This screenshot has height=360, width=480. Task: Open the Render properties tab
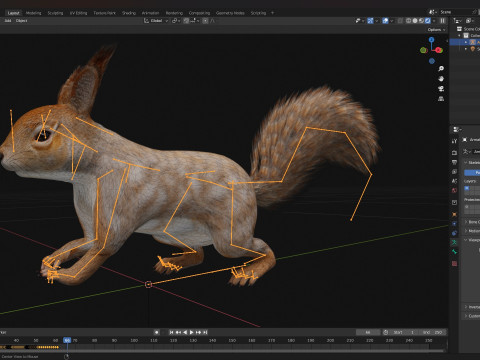454,153
